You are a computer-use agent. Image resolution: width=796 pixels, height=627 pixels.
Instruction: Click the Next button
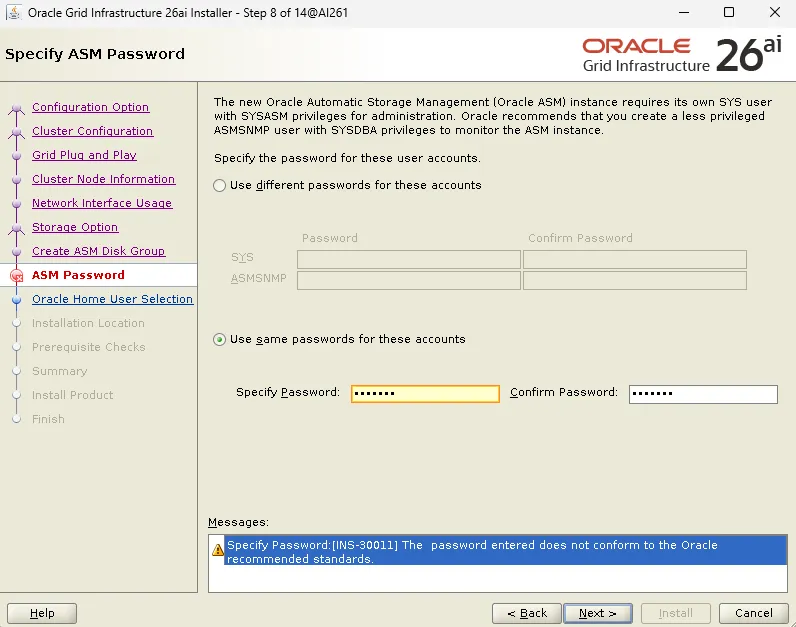click(598, 613)
